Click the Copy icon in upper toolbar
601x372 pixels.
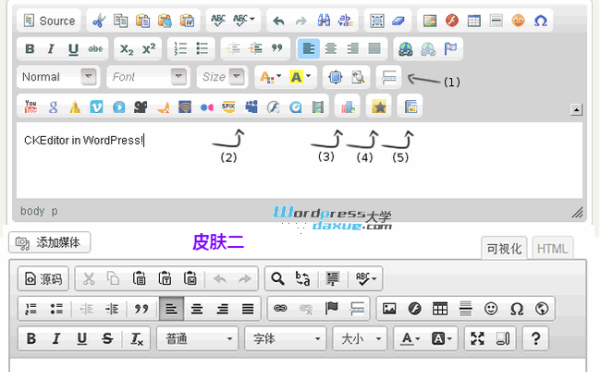[x=121, y=20]
